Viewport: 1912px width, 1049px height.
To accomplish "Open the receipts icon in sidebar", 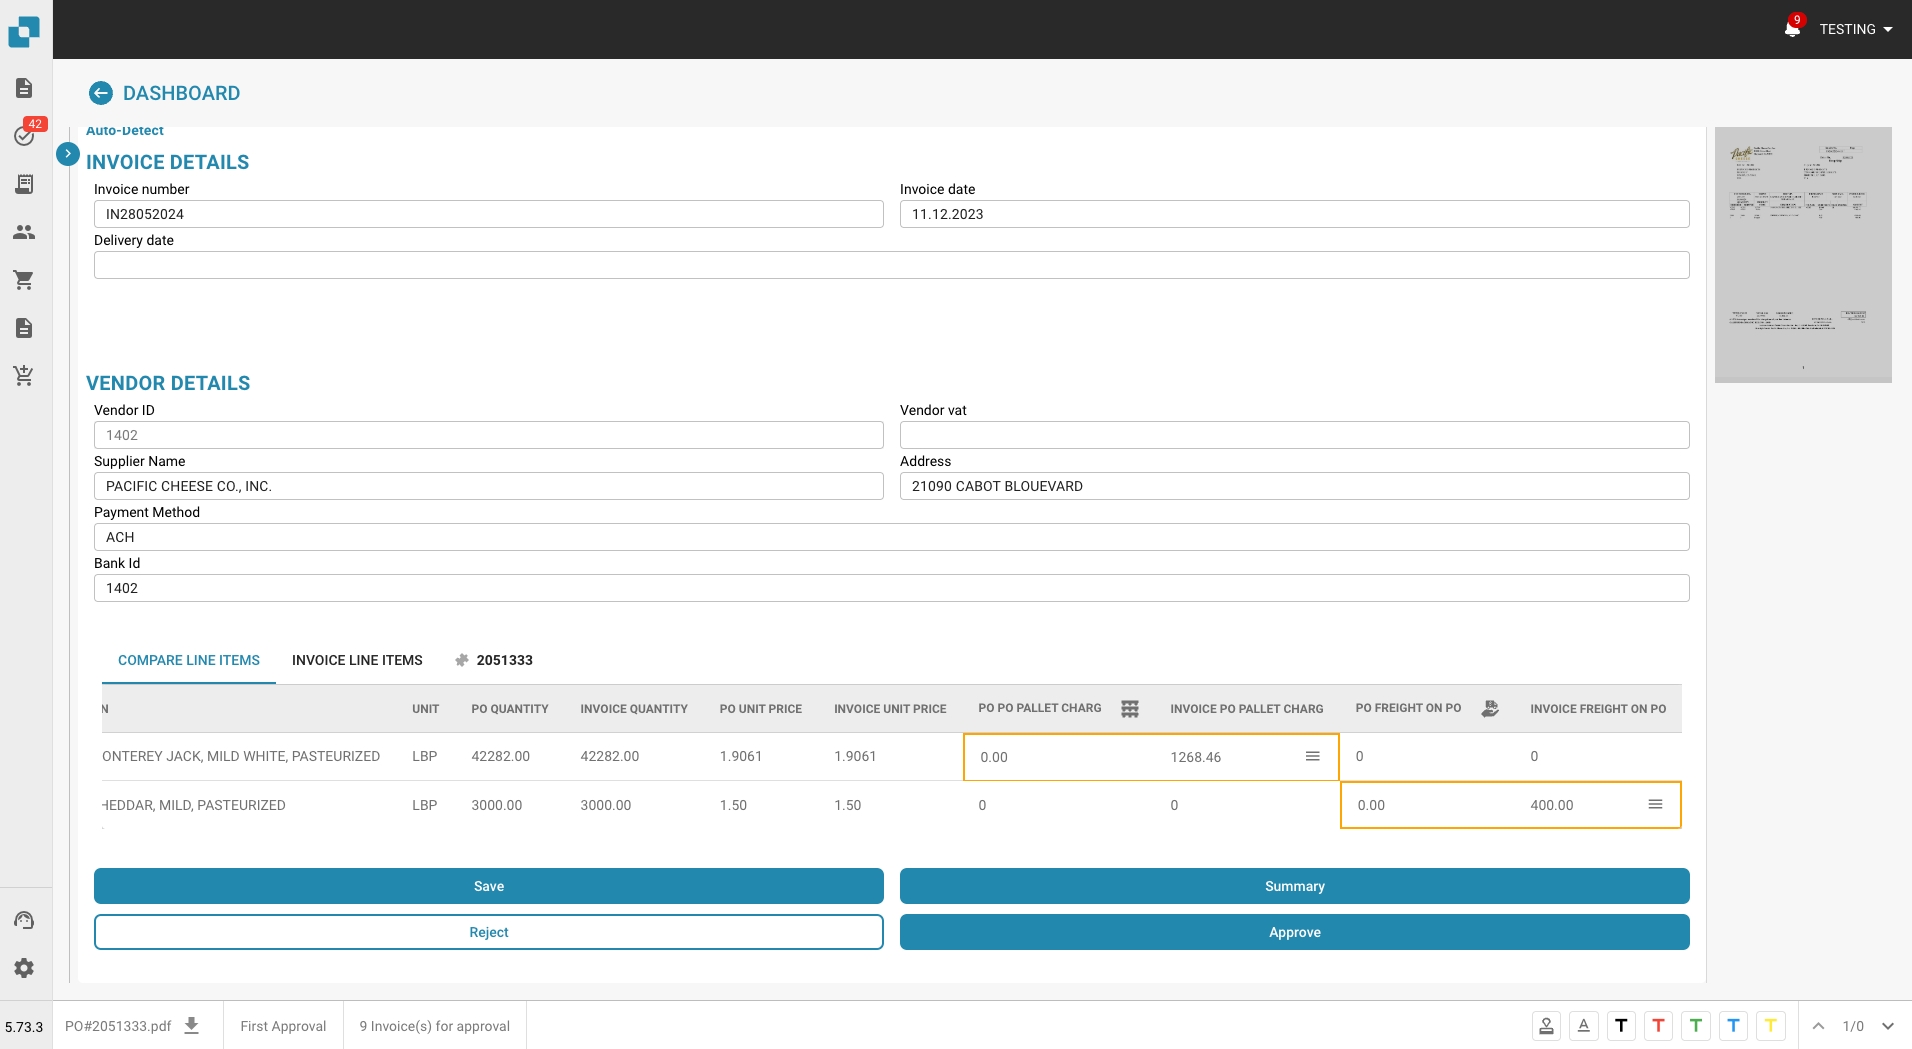I will click(24, 184).
